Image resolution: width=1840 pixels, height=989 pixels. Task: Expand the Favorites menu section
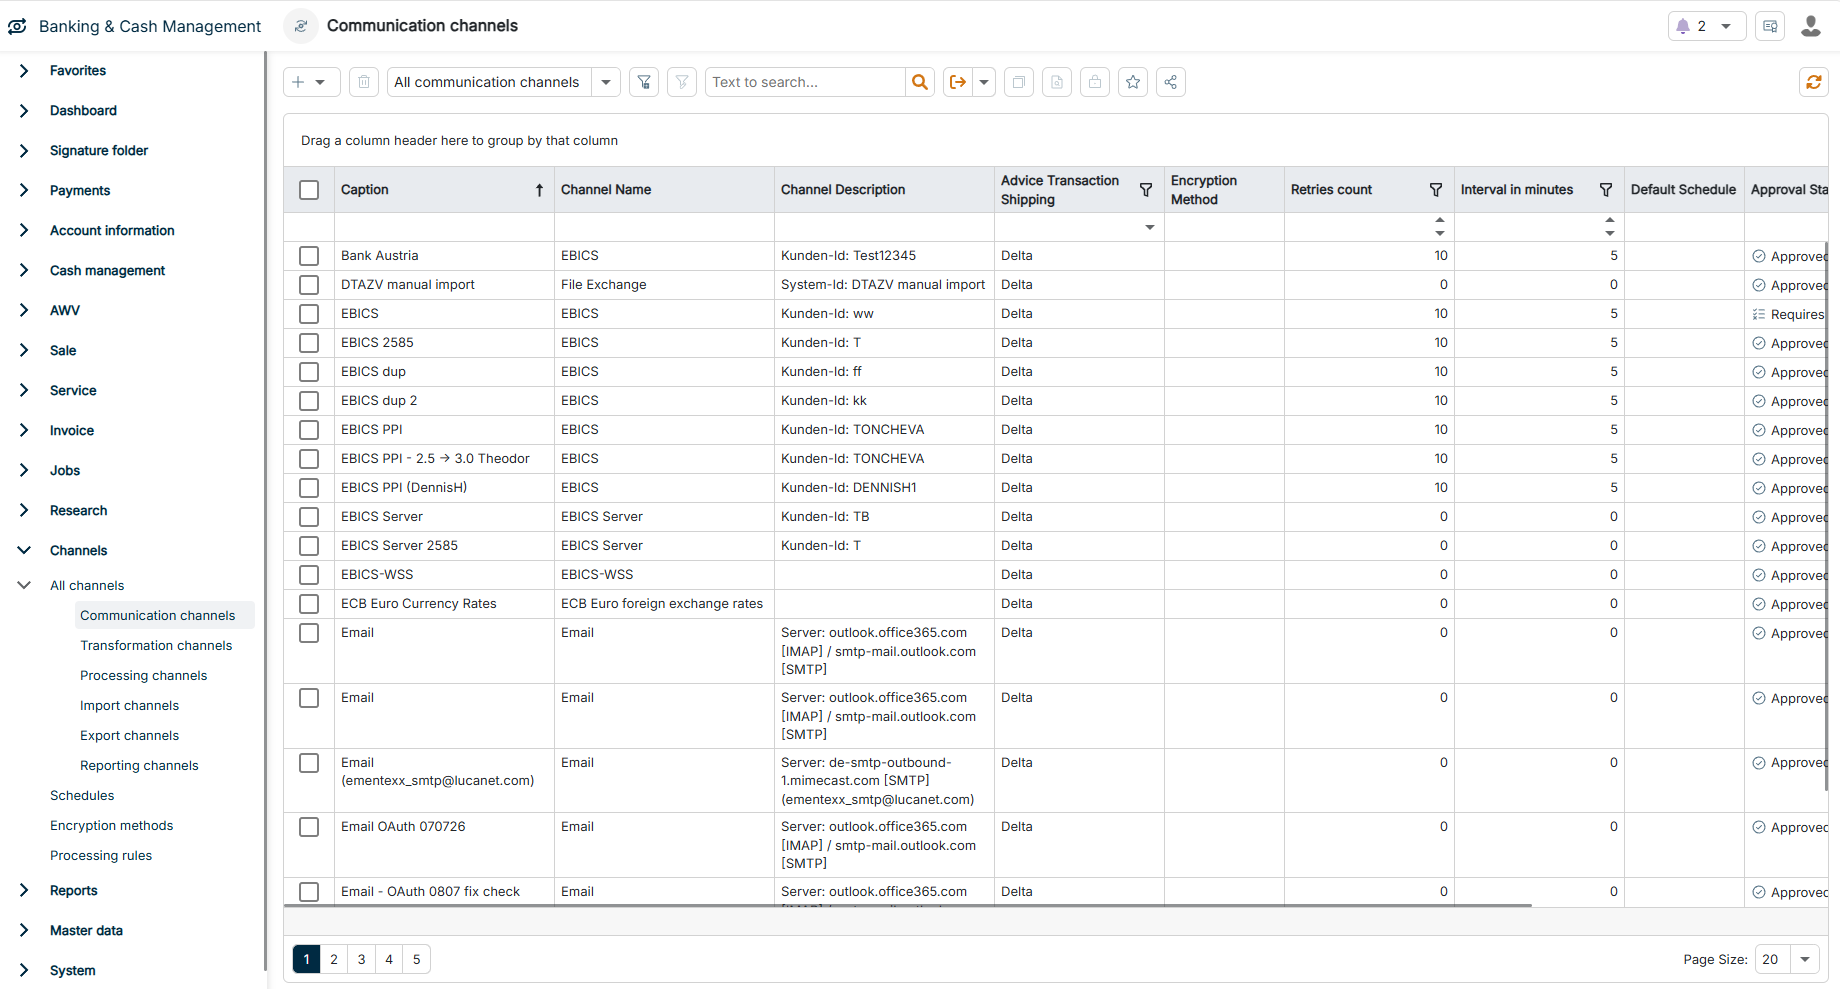(24, 70)
